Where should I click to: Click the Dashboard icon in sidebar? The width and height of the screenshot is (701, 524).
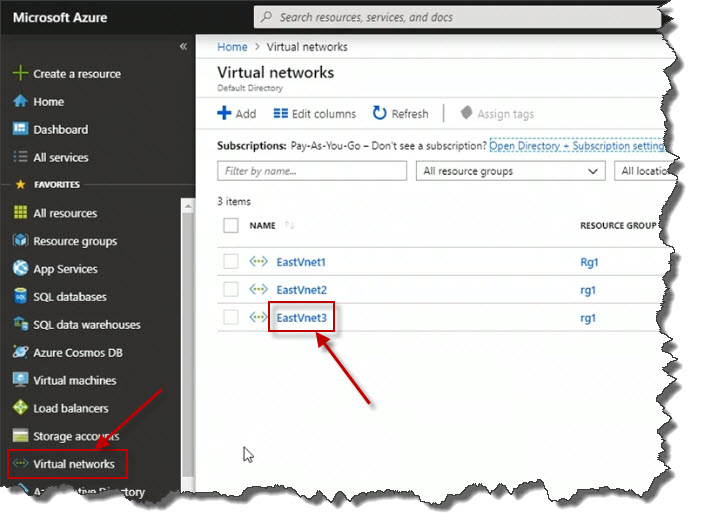20,129
